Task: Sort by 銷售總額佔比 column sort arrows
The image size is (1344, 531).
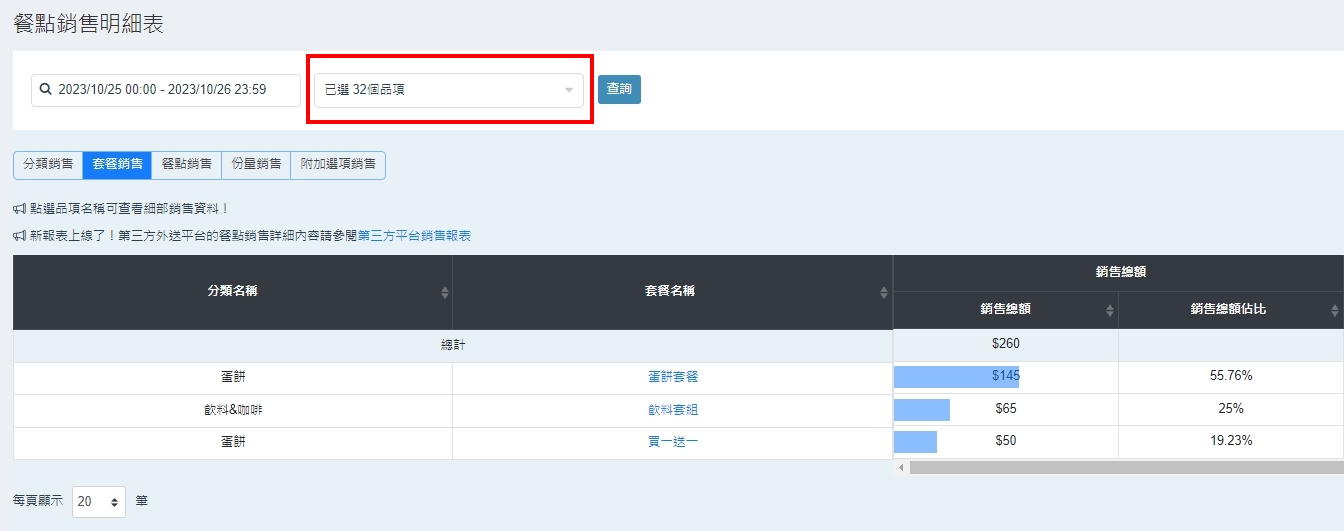Action: click(1335, 311)
